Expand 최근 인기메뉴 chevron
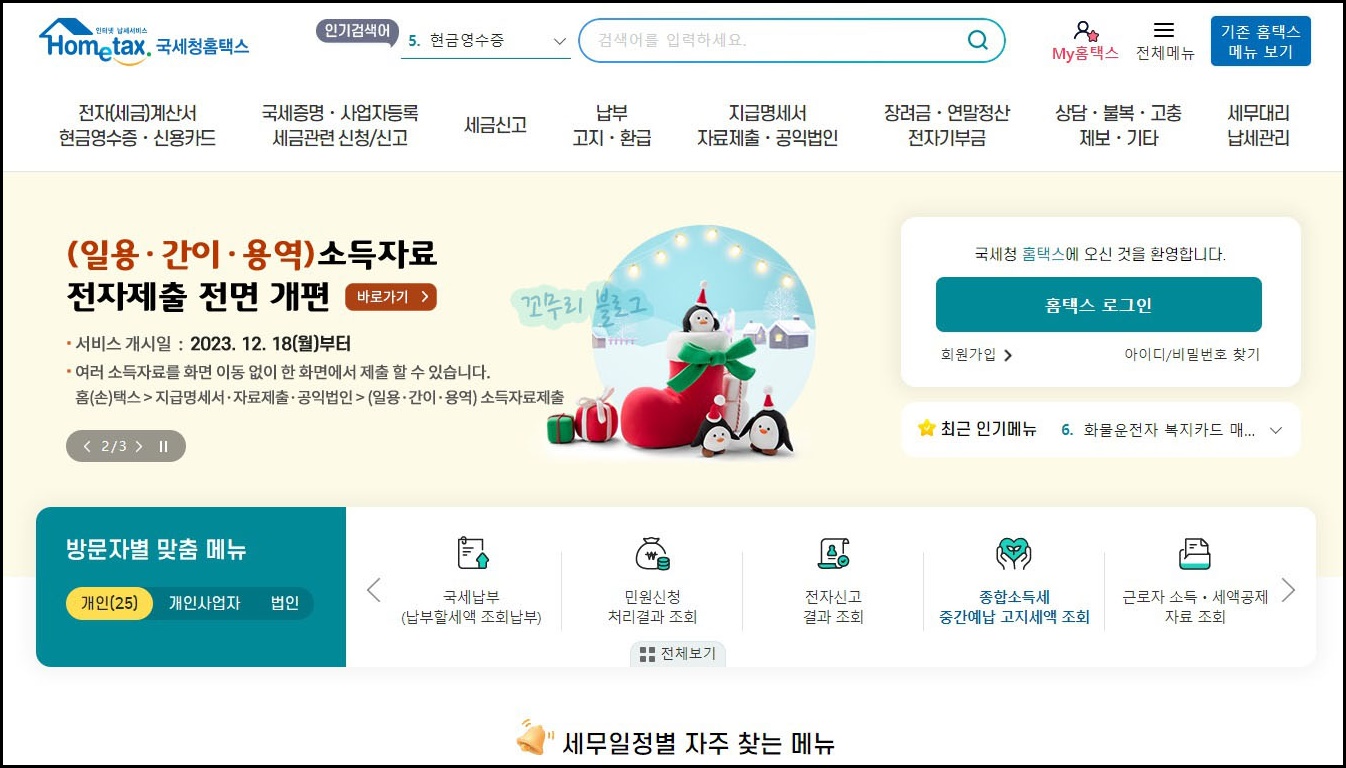This screenshot has height=768, width=1346. (1275, 430)
